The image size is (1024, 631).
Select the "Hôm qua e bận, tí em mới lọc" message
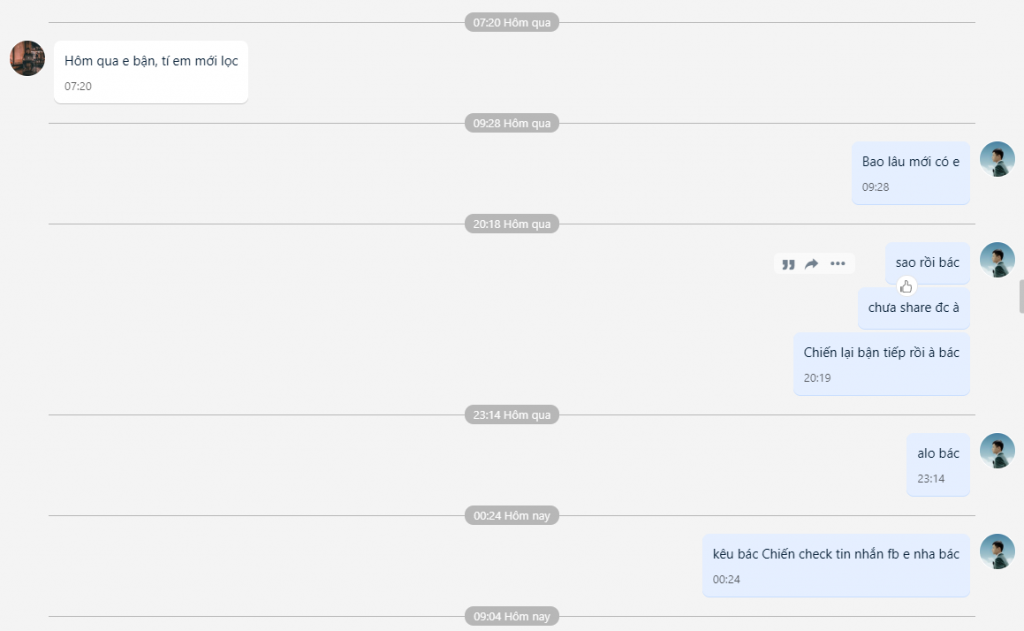pos(151,61)
